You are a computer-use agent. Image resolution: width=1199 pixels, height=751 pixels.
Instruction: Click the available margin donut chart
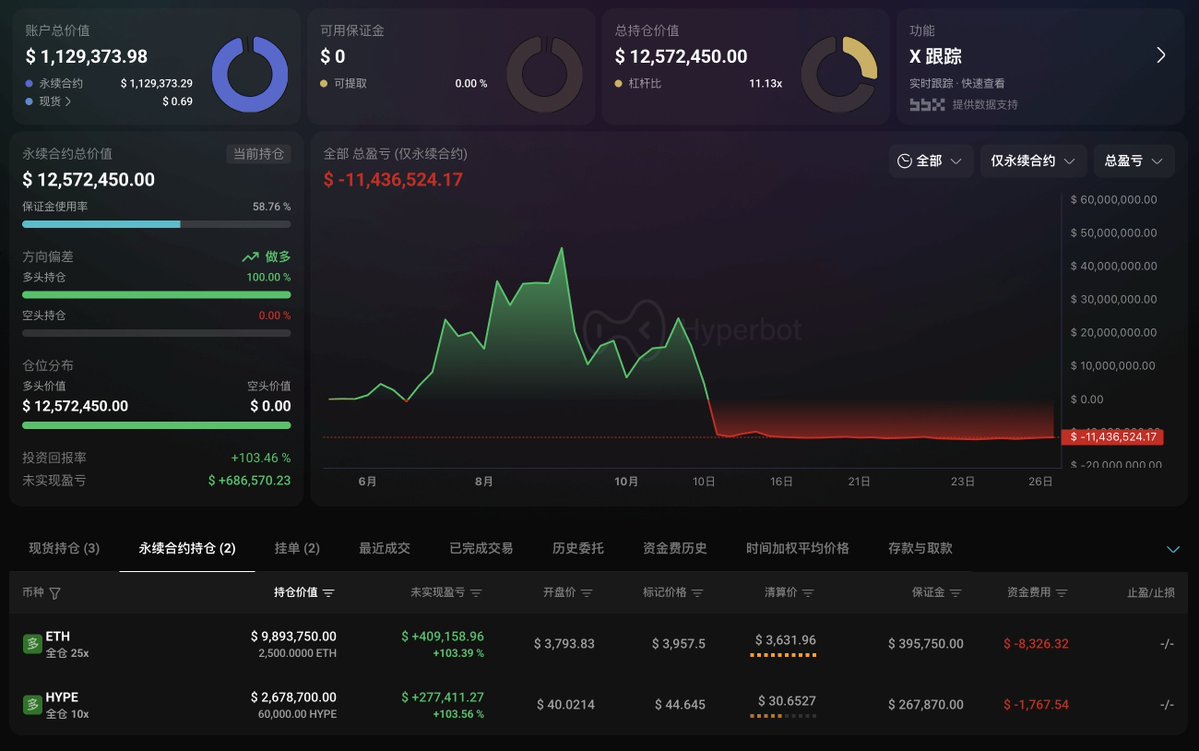[544, 74]
